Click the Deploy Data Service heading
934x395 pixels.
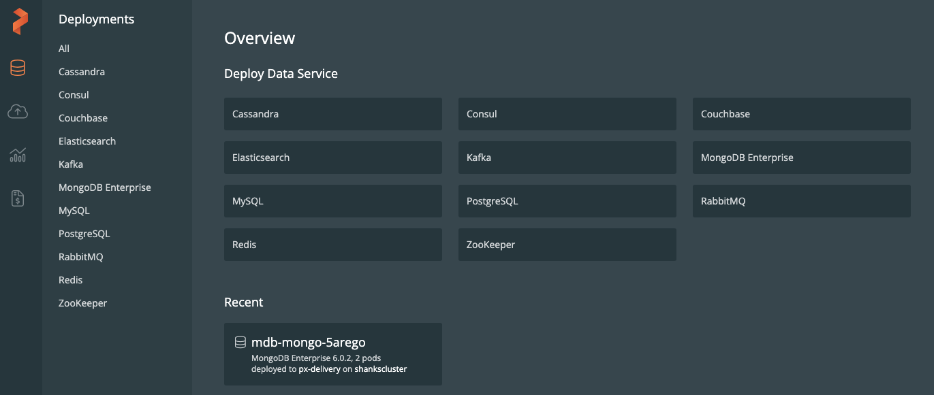(x=281, y=74)
